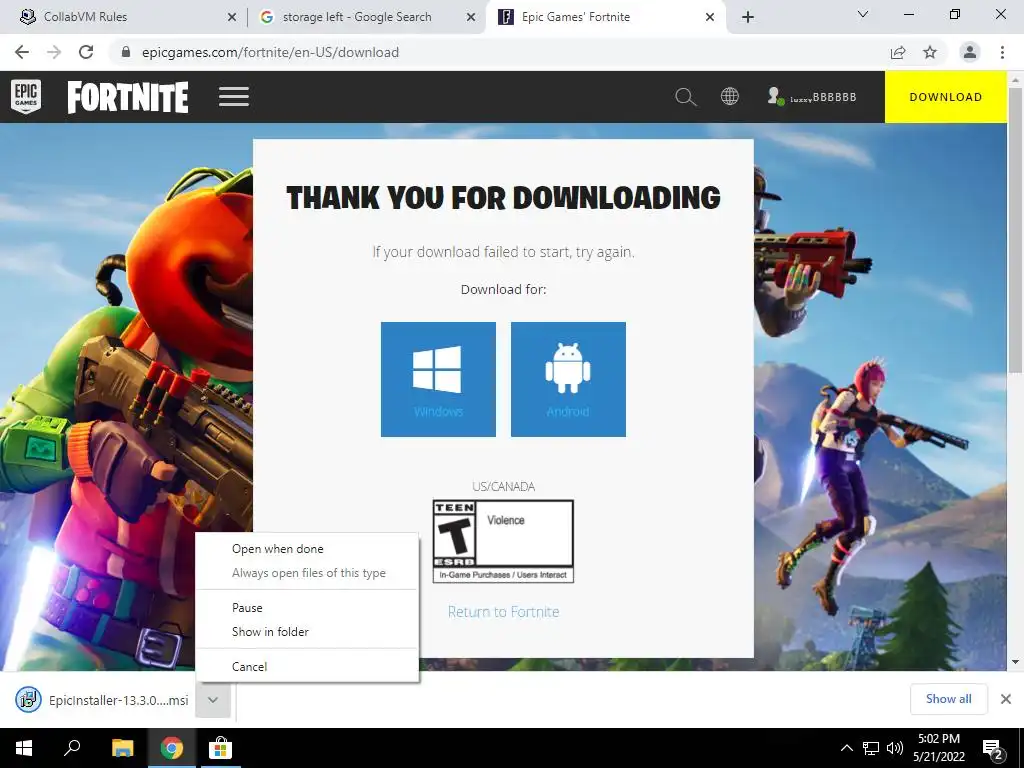
Task: Open volume control tray icon
Action: pyautogui.click(x=895, y=748)
